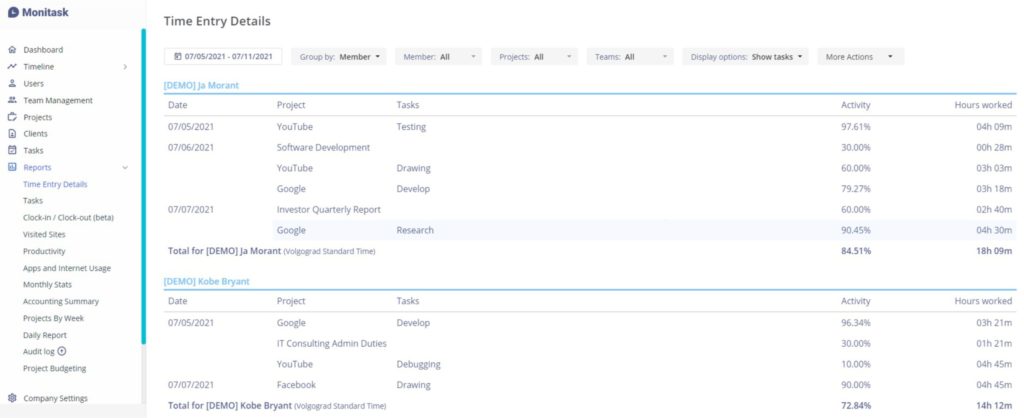The width and height of the screenshot is (1024, 418).
Task: Click the Audit log upgrade circle icon
Action: click(62, 351)
